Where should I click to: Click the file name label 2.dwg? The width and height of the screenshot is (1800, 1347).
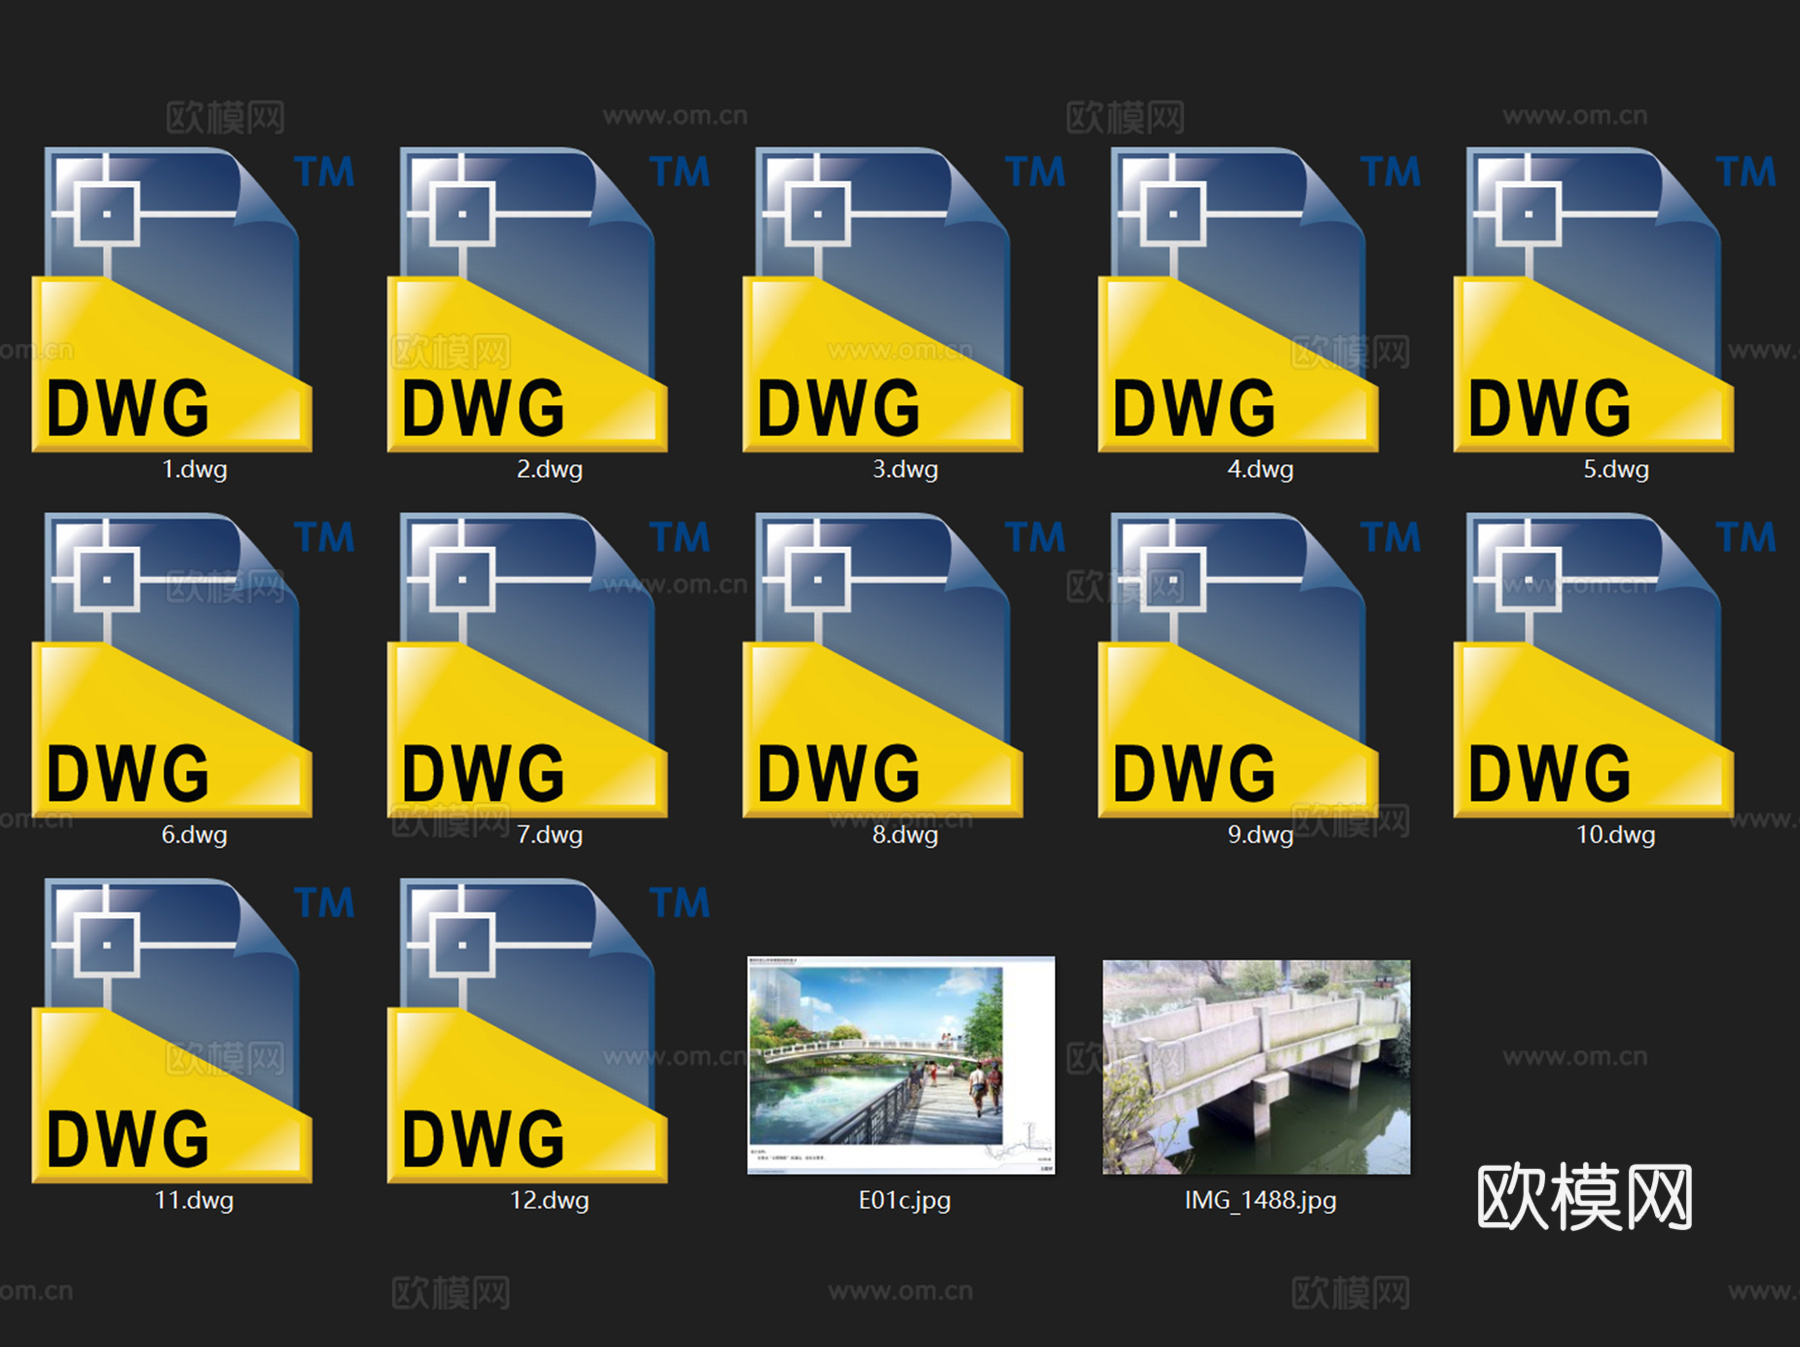tap(550, 469)
